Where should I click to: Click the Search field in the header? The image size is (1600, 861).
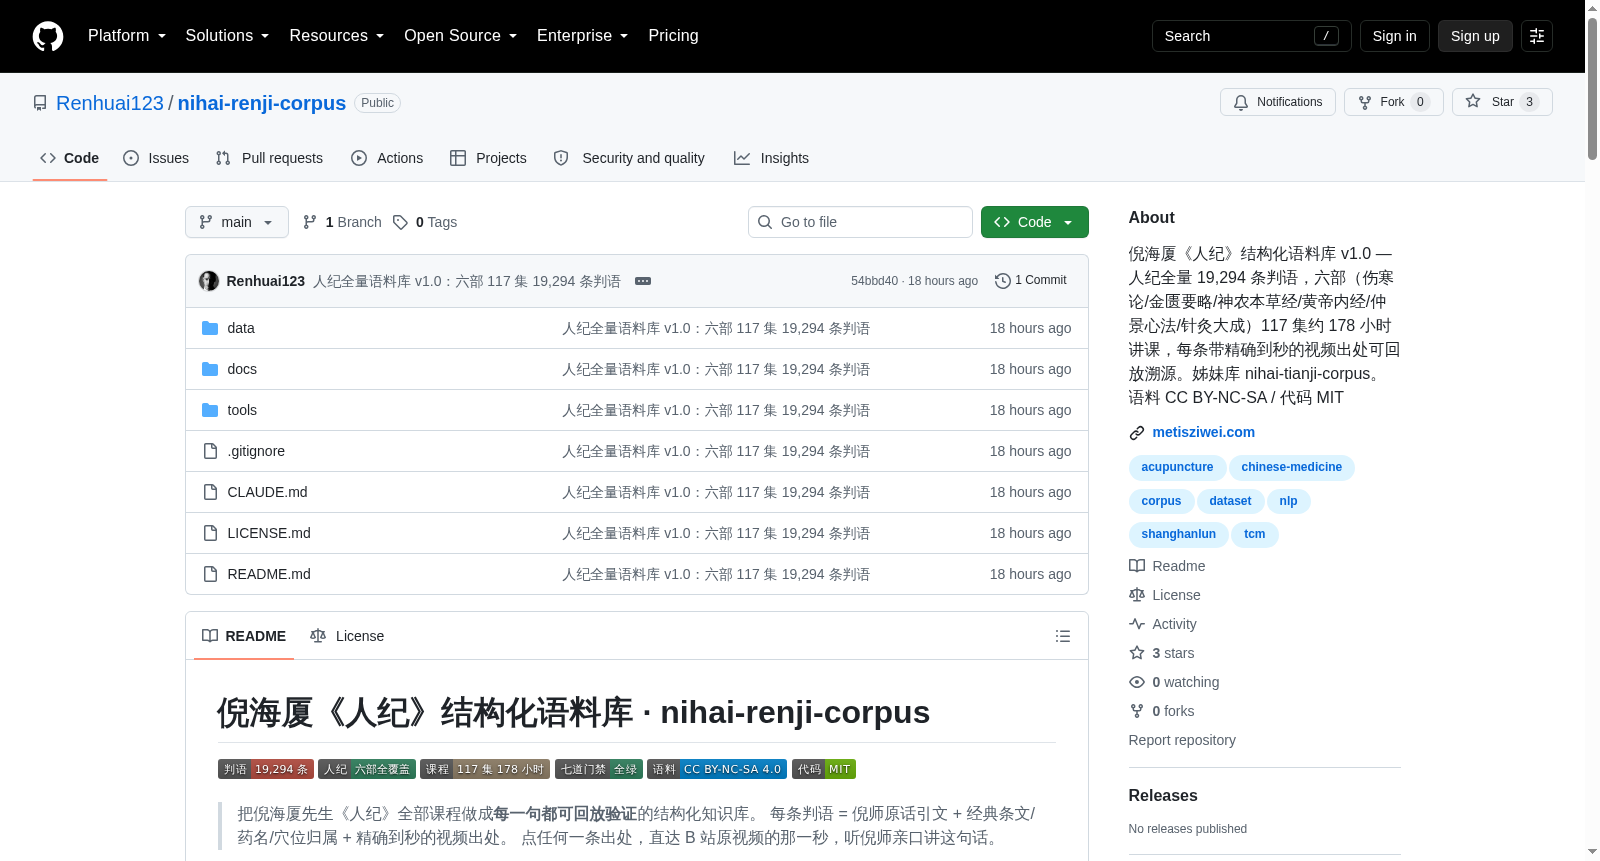point(1252,36)
